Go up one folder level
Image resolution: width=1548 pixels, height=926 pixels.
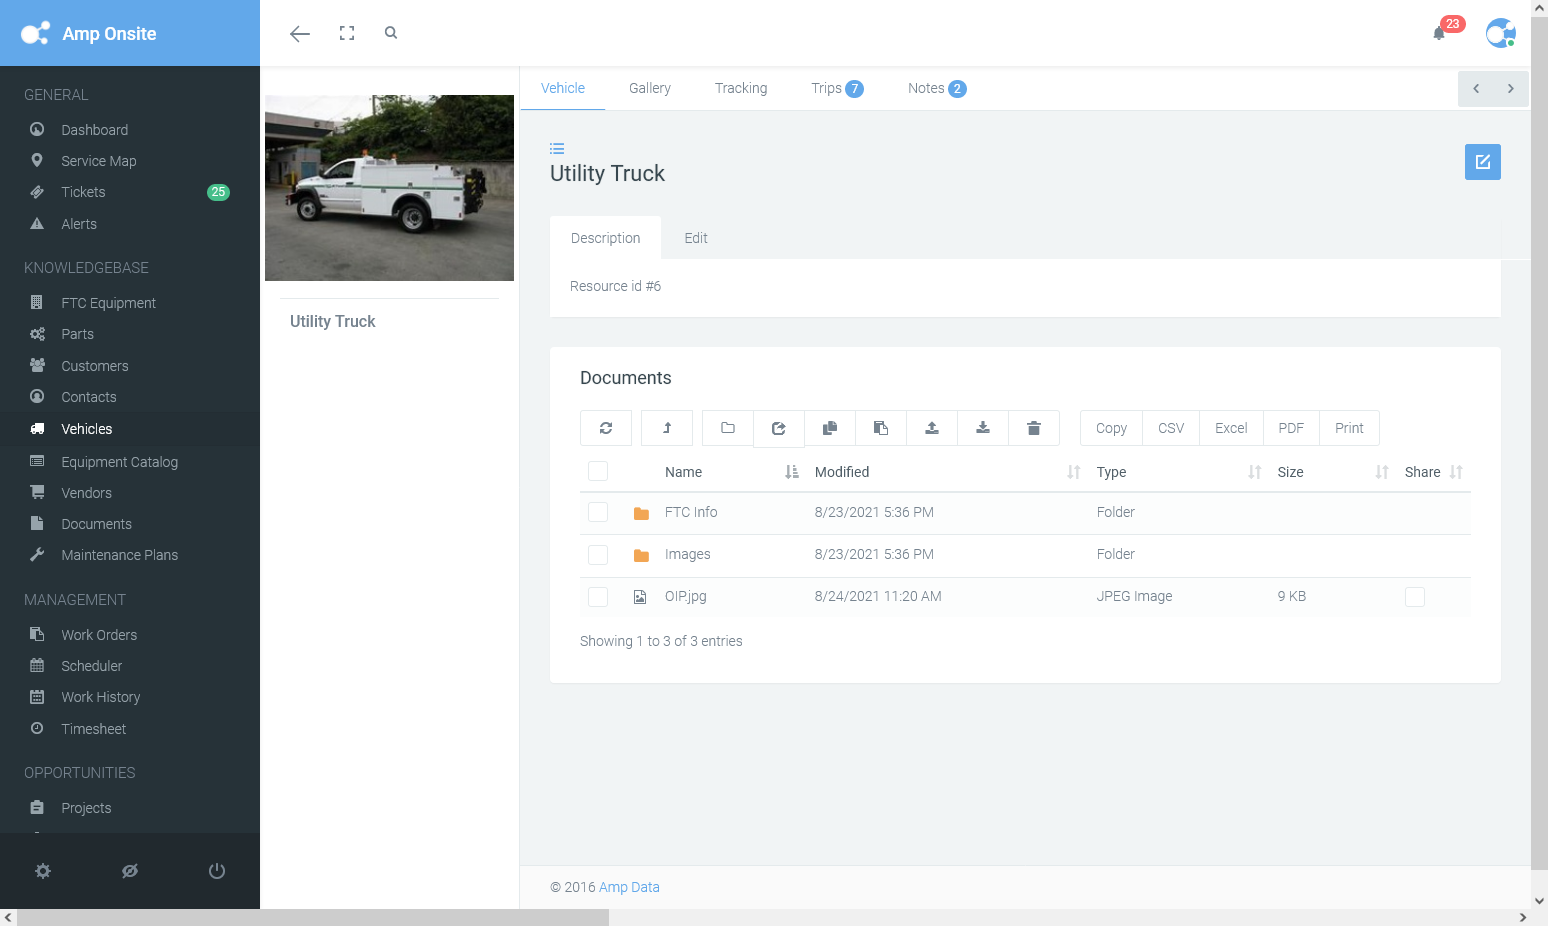[667, 428]
